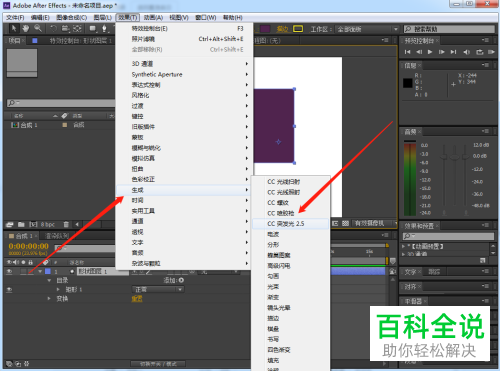The image size is (500, 371).
Task: Select the Pen tool
Action: (104, 29)
